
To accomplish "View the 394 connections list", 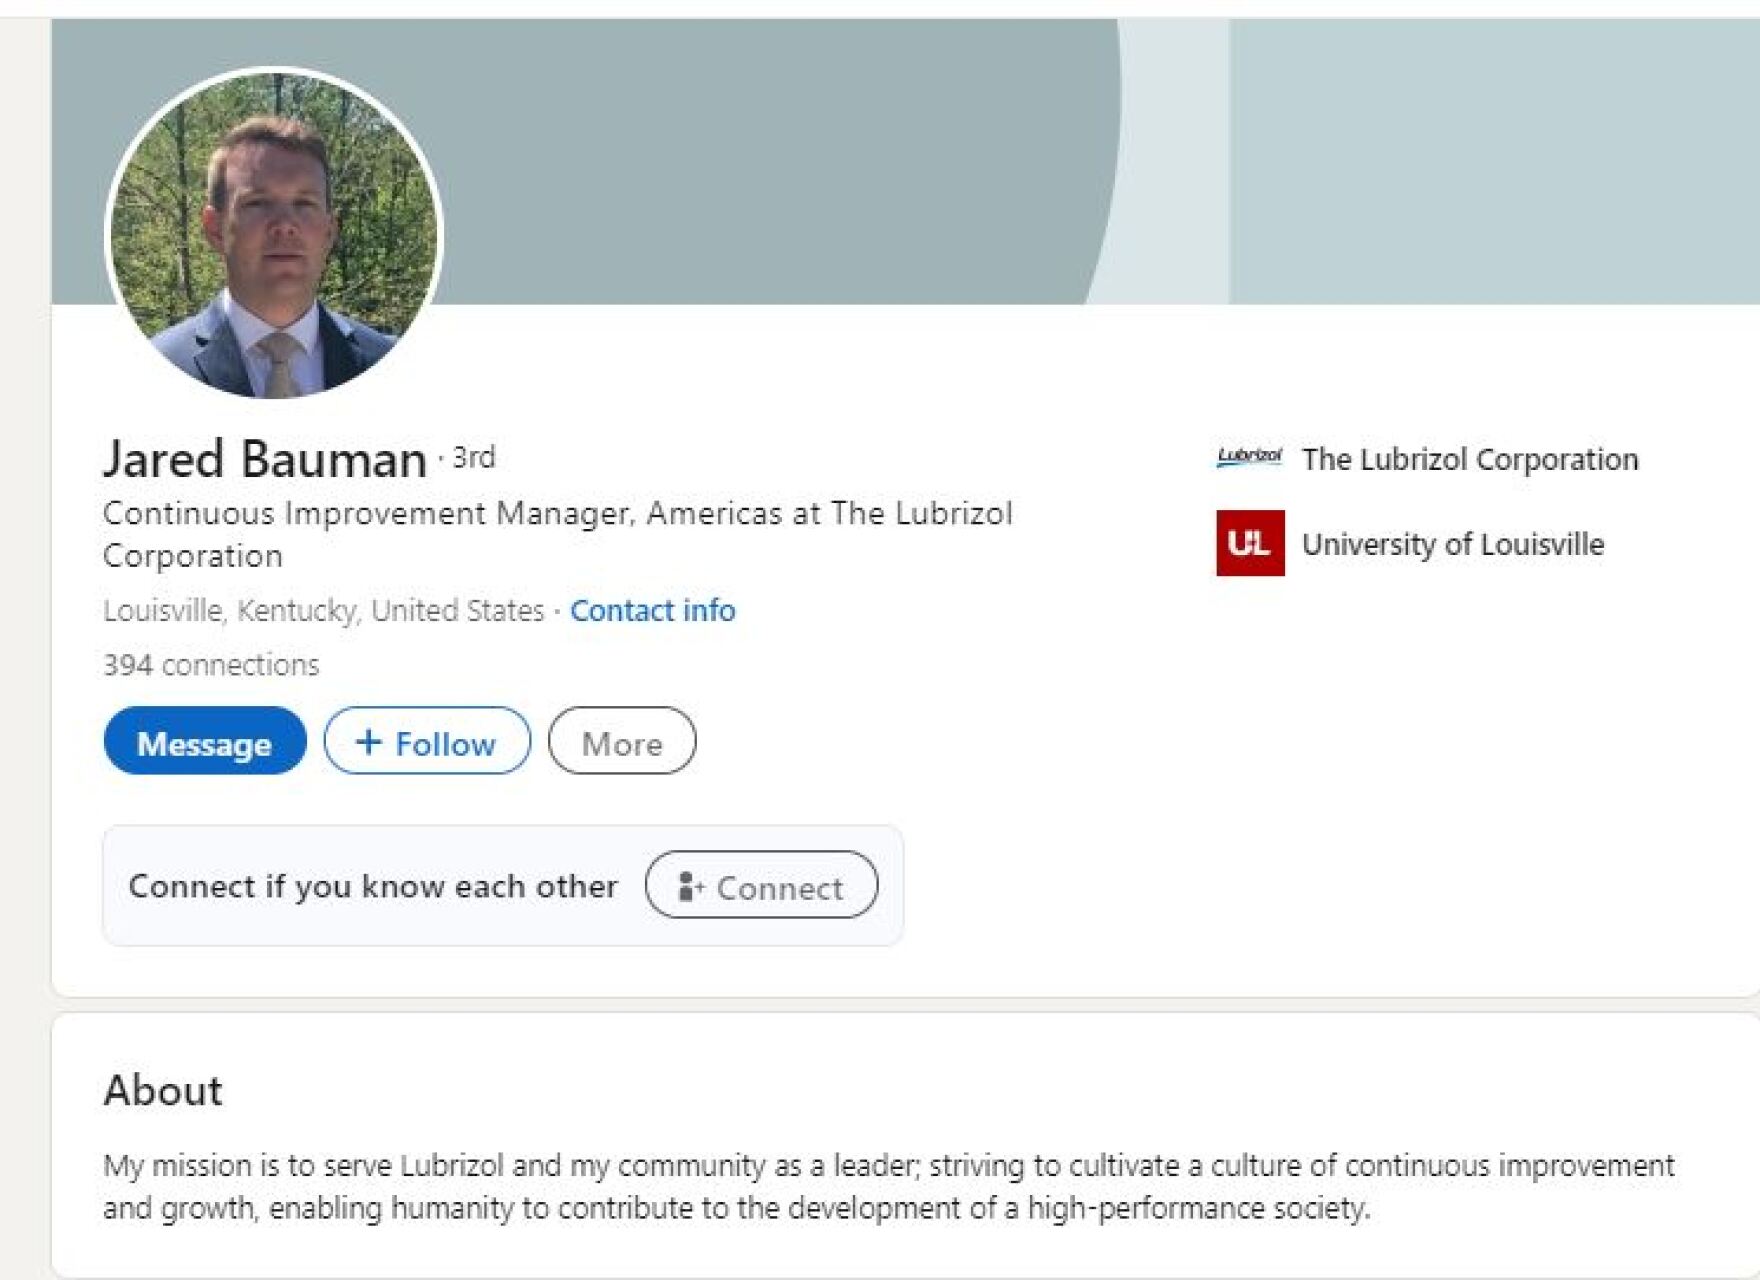I will click(211, 665).
